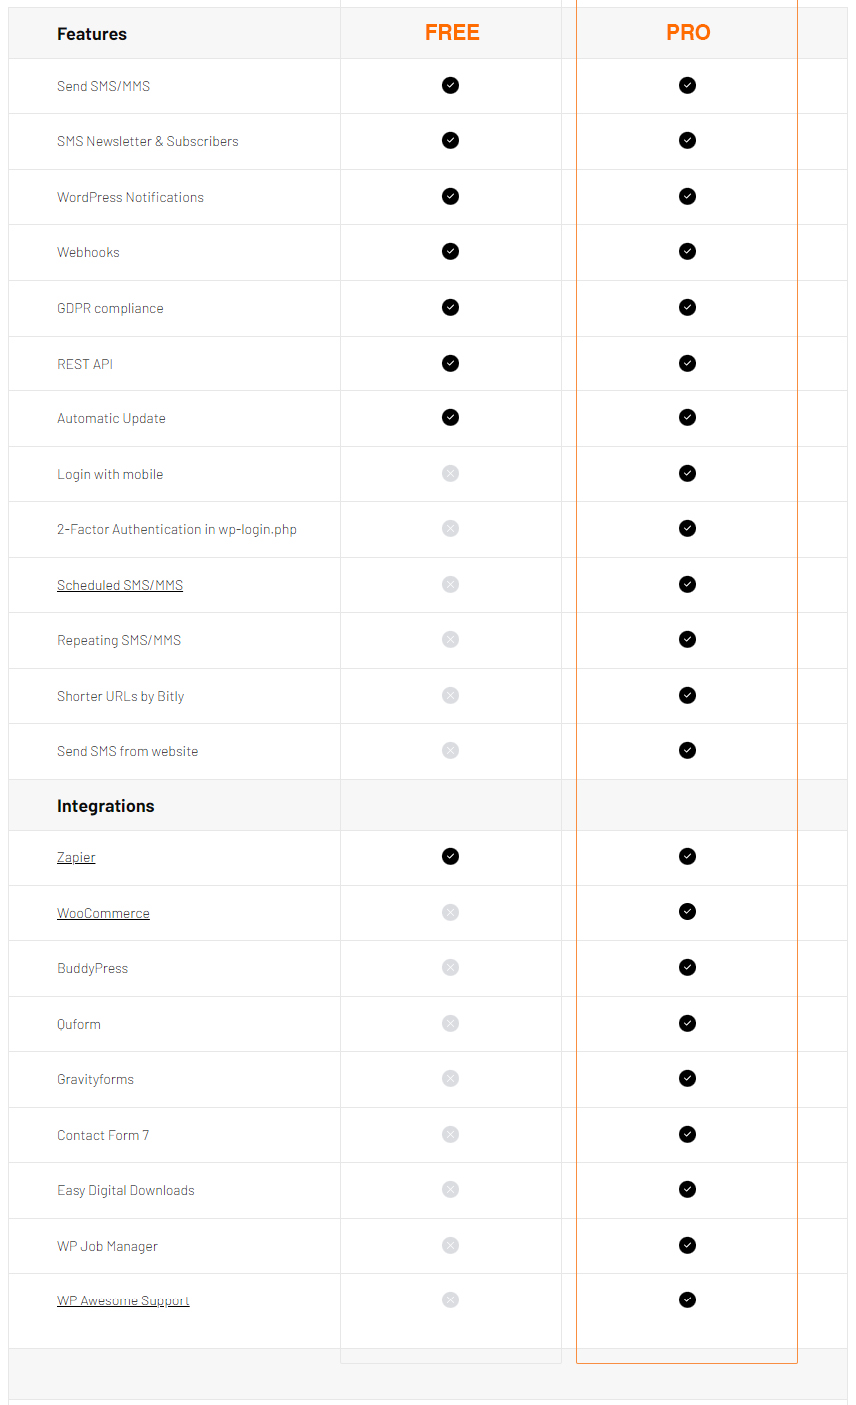Click the PRO checkmark for WP Job Manager

coord(687,1245)
